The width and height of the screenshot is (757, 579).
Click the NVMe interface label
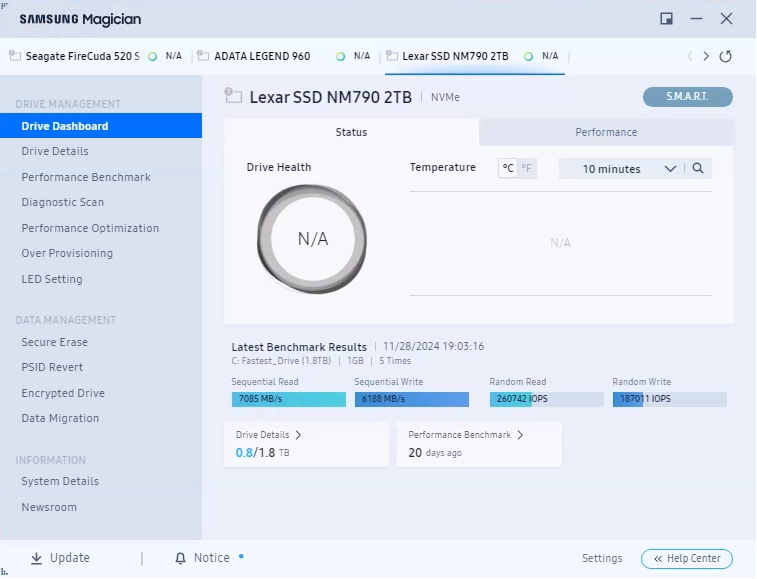445,97
